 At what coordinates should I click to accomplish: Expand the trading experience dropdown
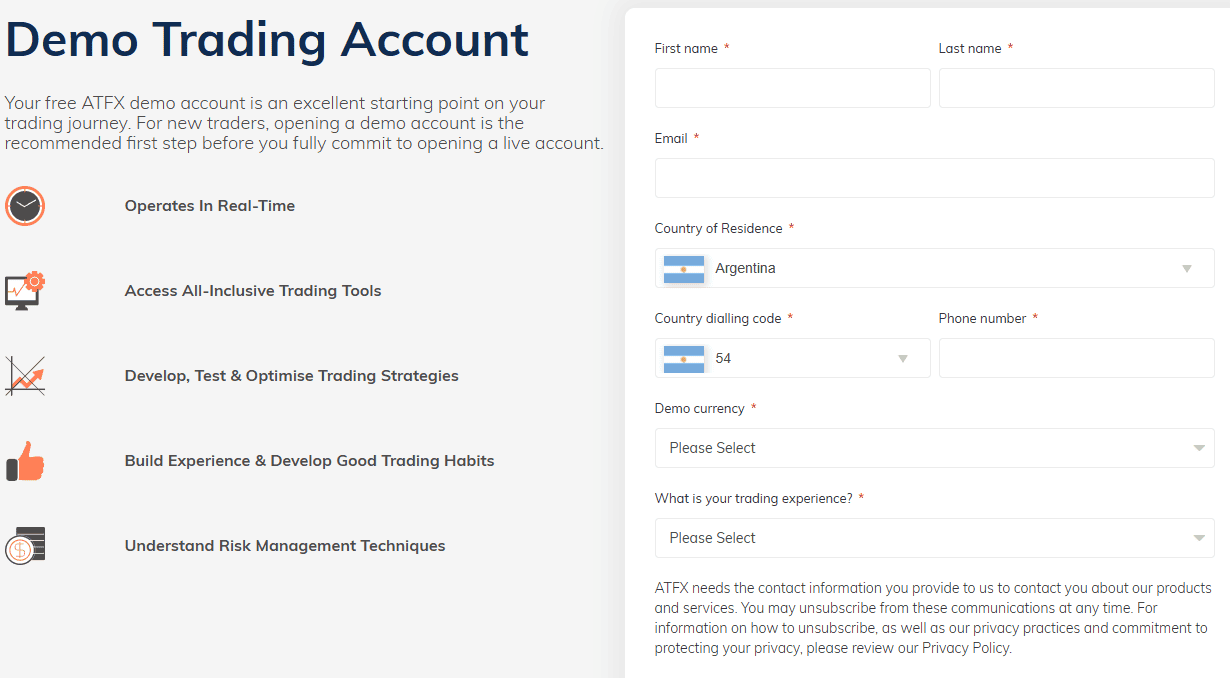[934, 538]
